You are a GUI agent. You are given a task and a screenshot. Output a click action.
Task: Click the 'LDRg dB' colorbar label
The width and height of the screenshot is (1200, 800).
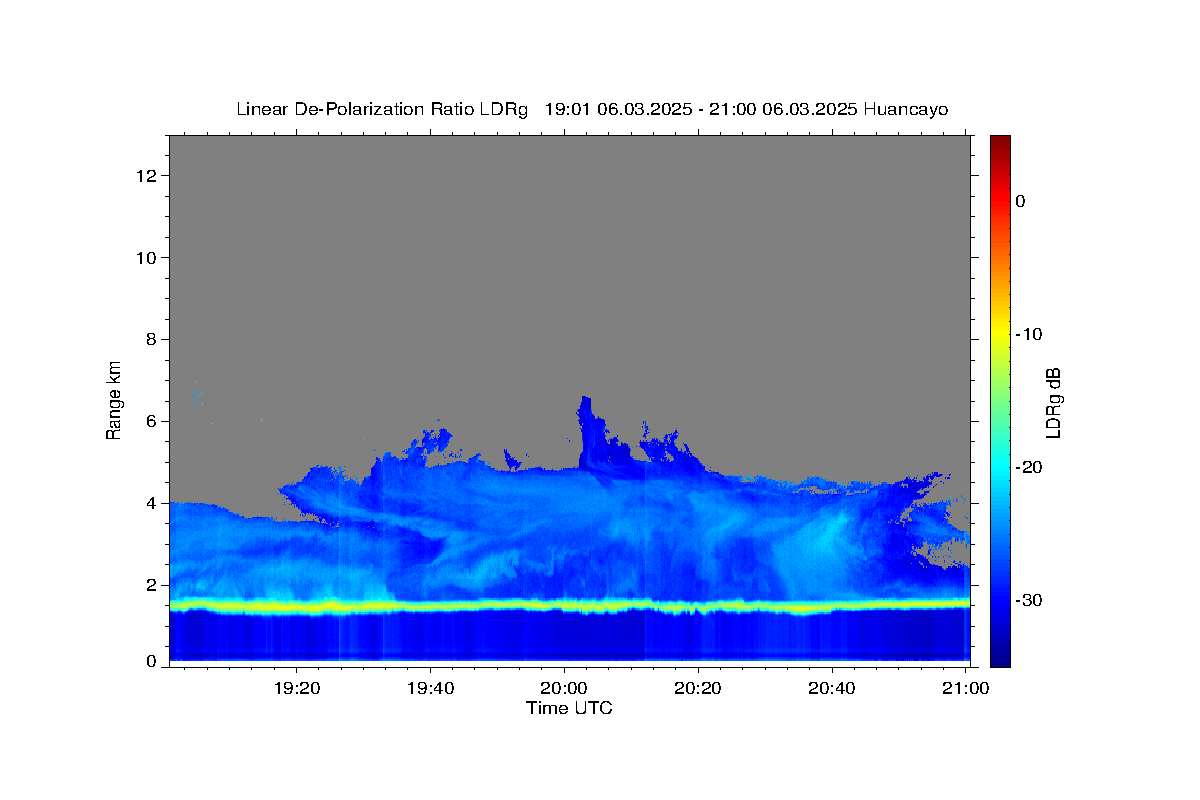tap(1053, 402)
